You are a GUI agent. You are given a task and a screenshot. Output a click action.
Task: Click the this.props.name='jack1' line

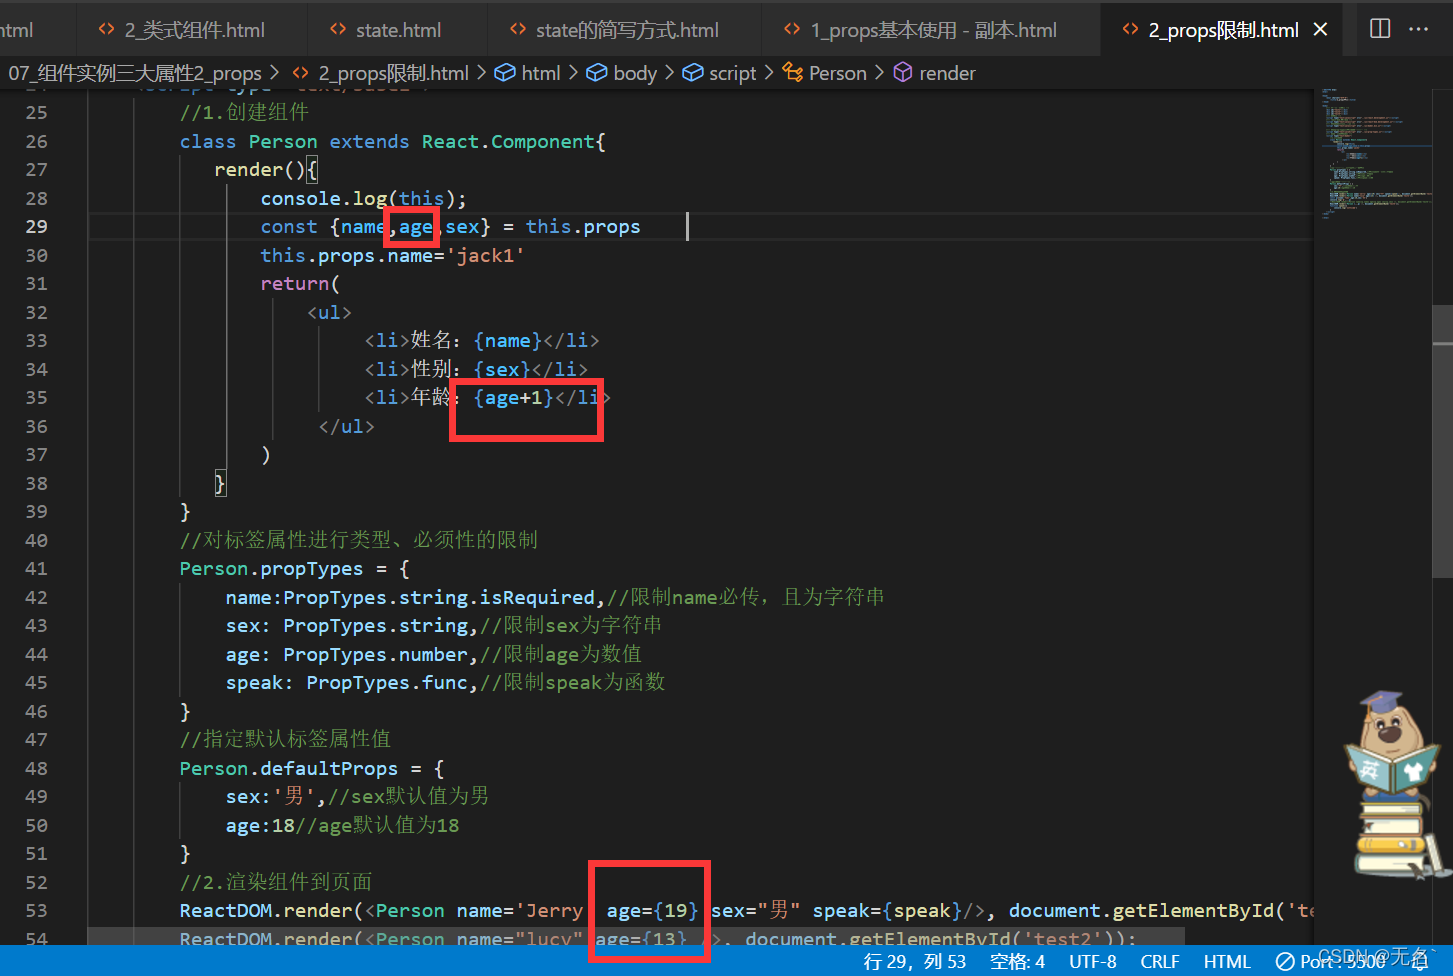click(392, 256)
